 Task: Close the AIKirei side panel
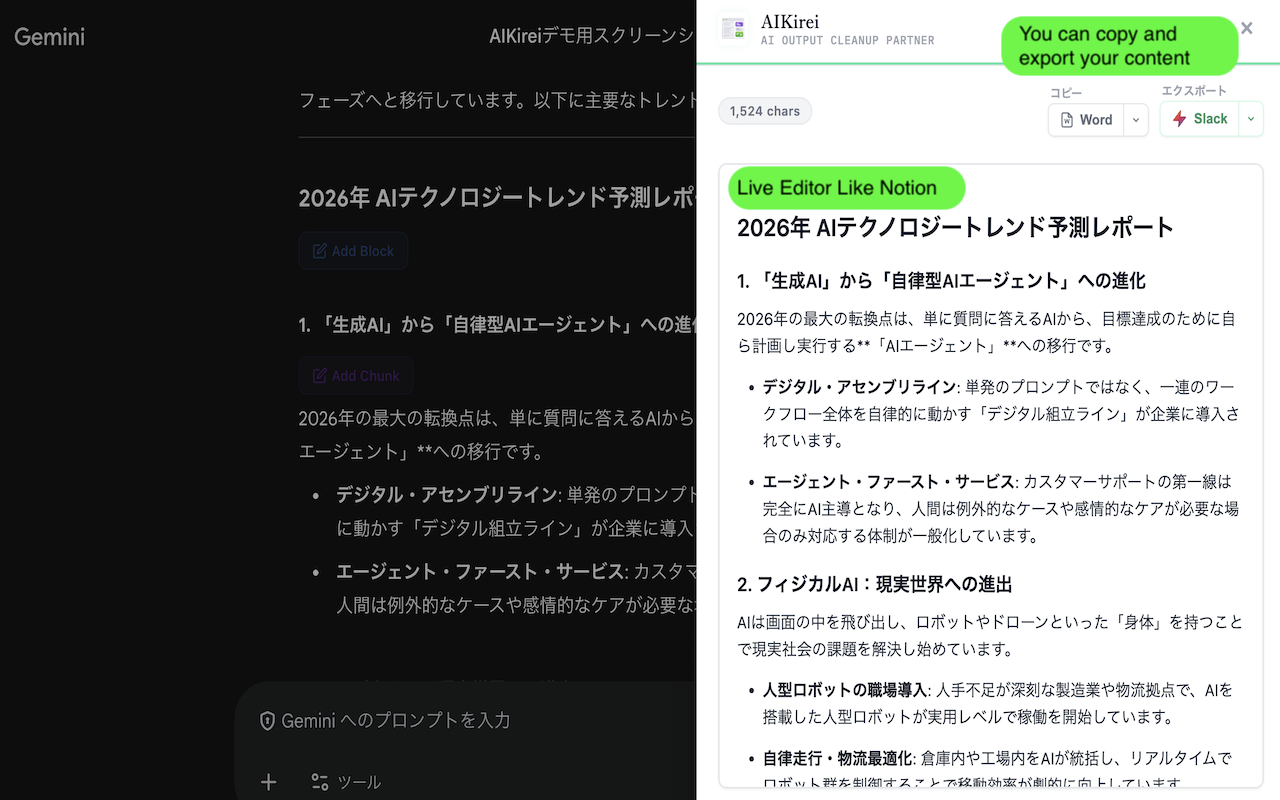pyautogui.click(x=1246, y=28)
